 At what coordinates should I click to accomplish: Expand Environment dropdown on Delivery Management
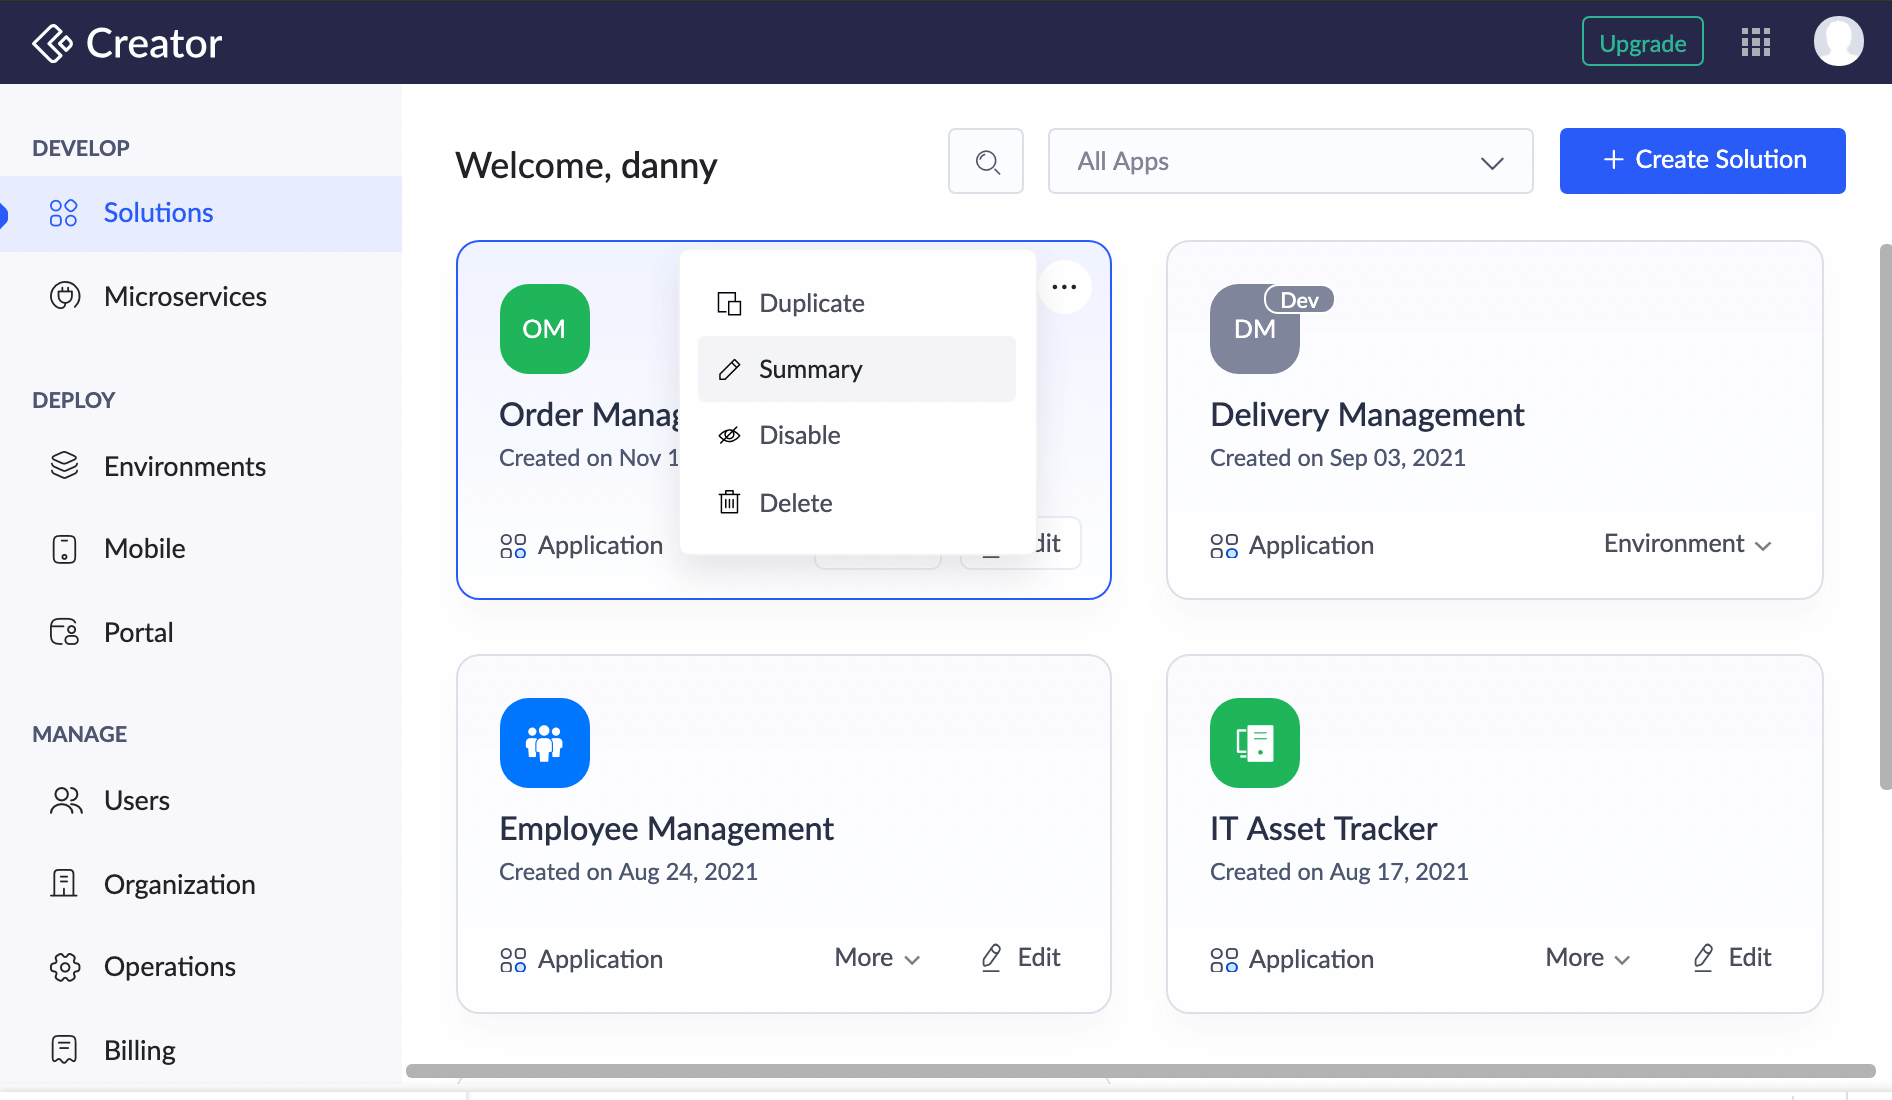click(1687, 544)
